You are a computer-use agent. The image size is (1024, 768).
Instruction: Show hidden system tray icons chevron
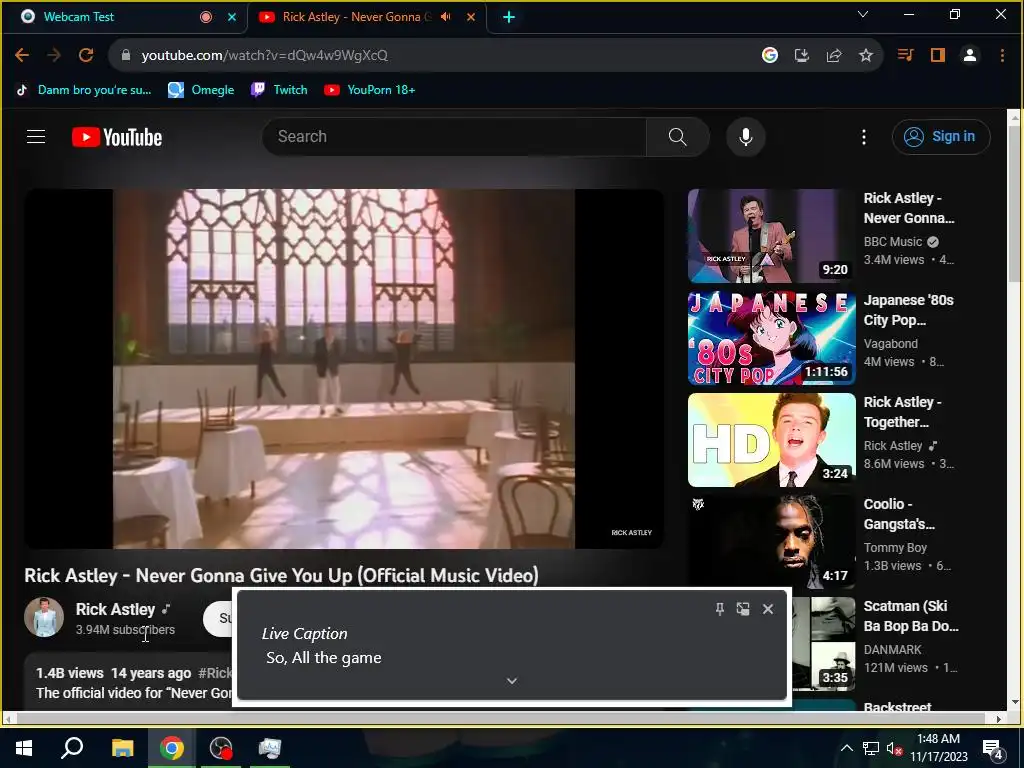pyautogui.click(x=846, y=748)
